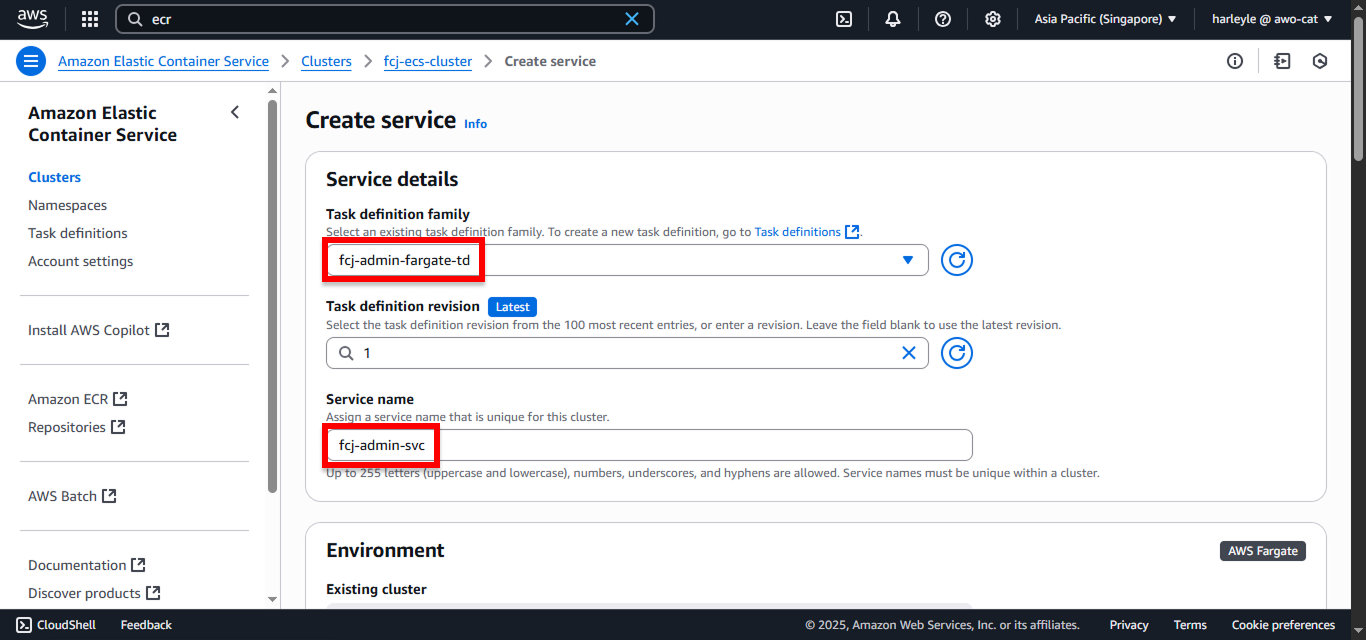Open the Terms footer link
The image size is (1366, 640).
point(1190,625)
